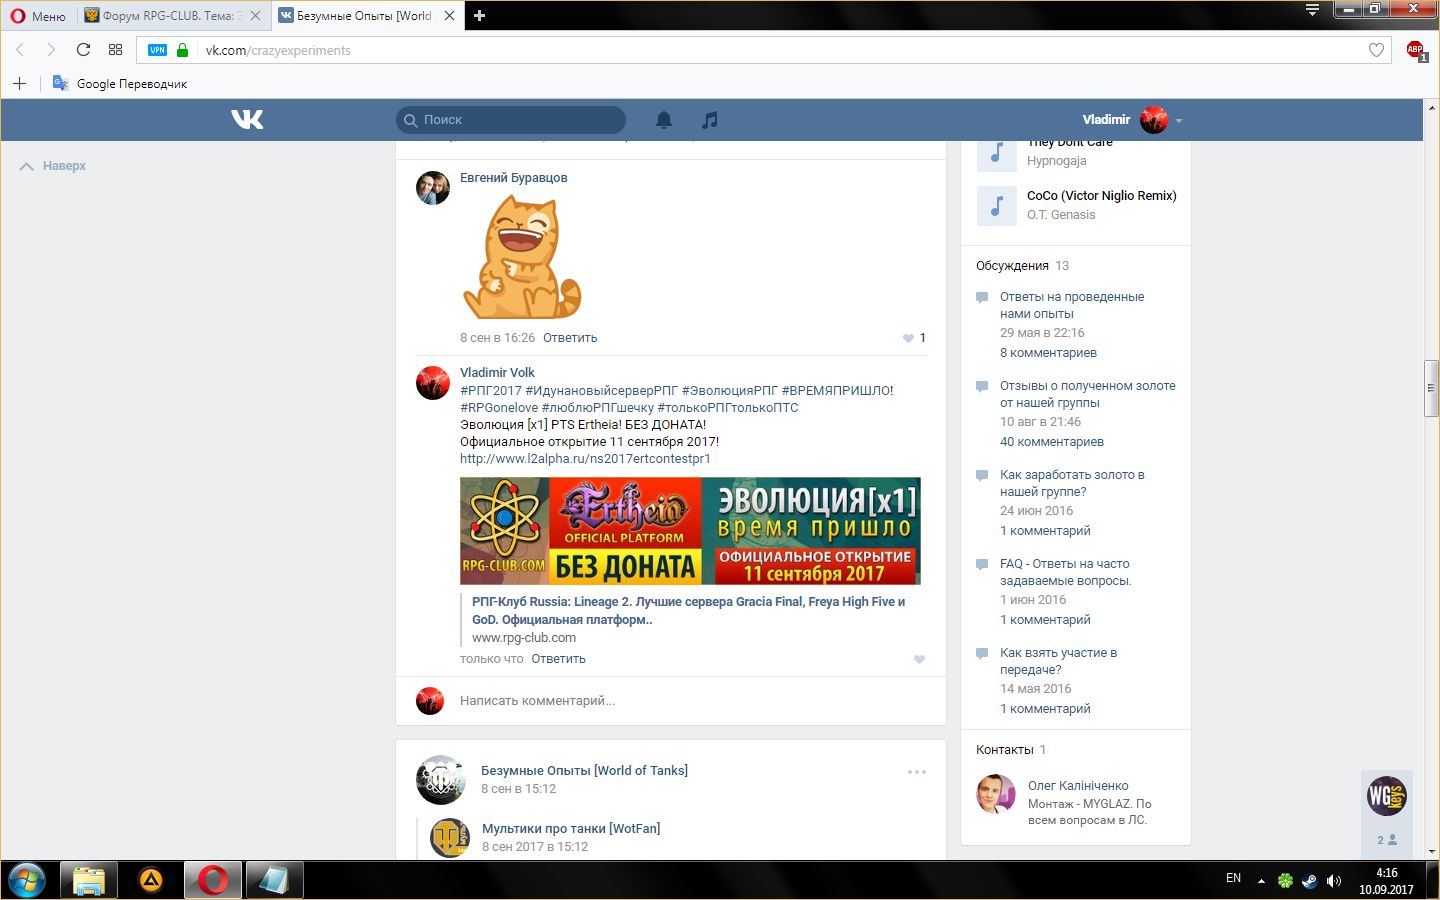This screenshot has width=1440, height=900.
Task: Close the Безумные Опыты tab
Action: [x=449, y=16]
